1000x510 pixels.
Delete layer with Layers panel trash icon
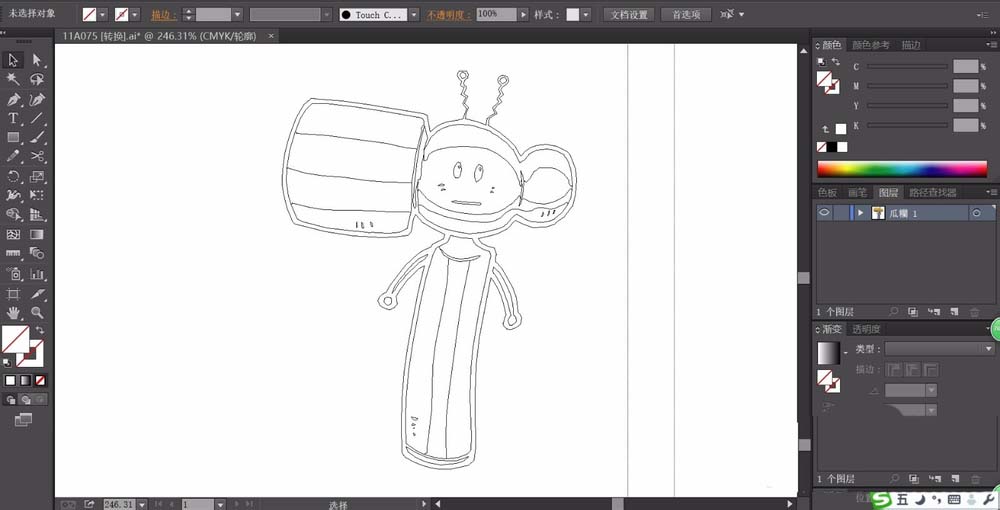click(974, 312)
